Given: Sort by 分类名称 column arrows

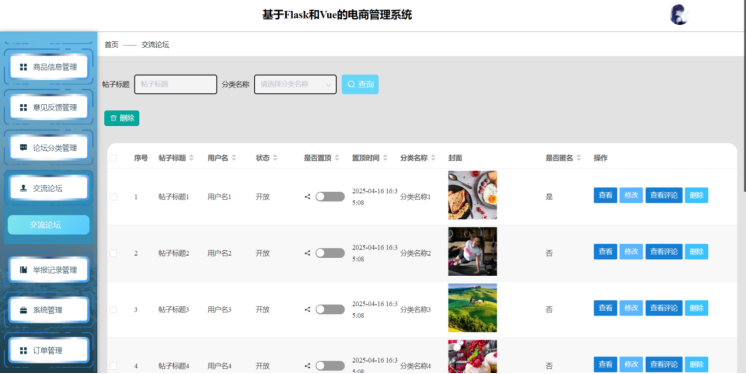Looking at the screenshot, I should coord(433,158).
